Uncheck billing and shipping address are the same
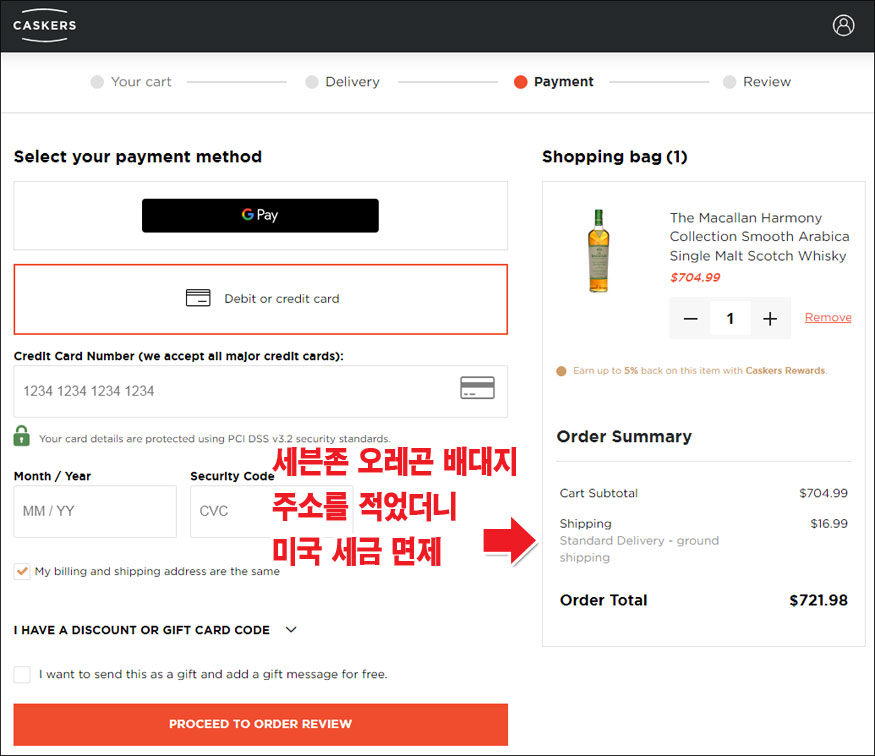Screen dimensions: 875x756 22,571
